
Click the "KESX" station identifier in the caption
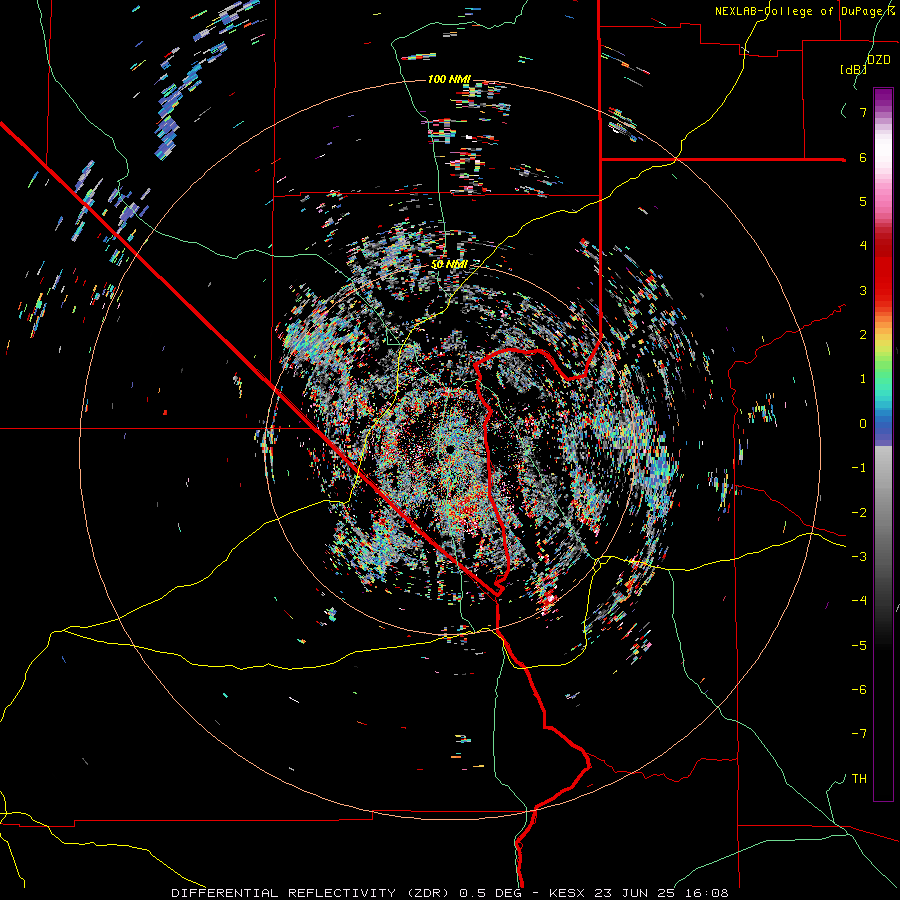pos(567,893)
